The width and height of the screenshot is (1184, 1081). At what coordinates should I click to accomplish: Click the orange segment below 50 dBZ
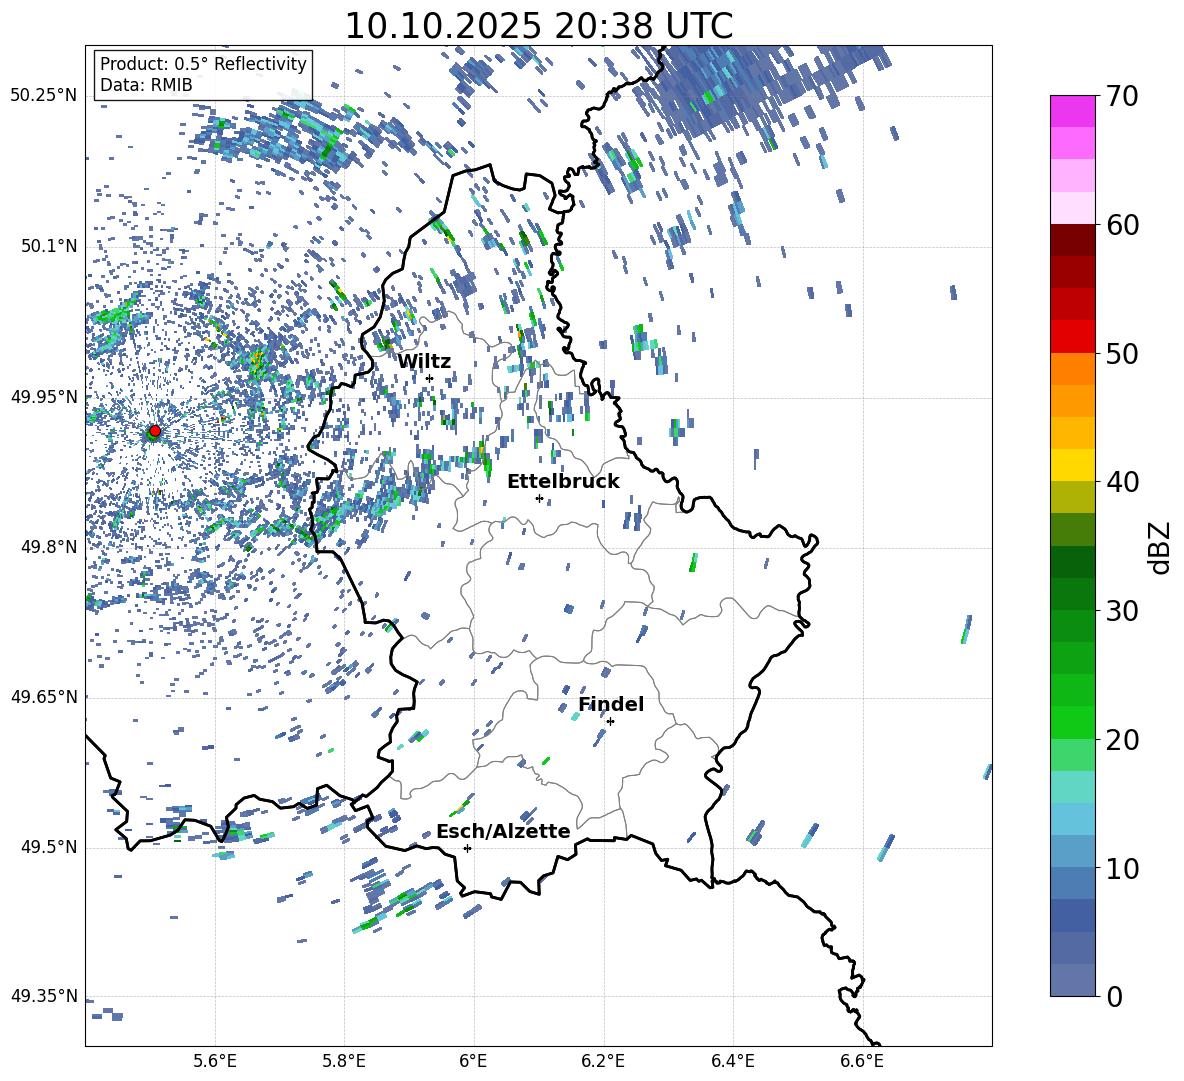click(1072, 368)
